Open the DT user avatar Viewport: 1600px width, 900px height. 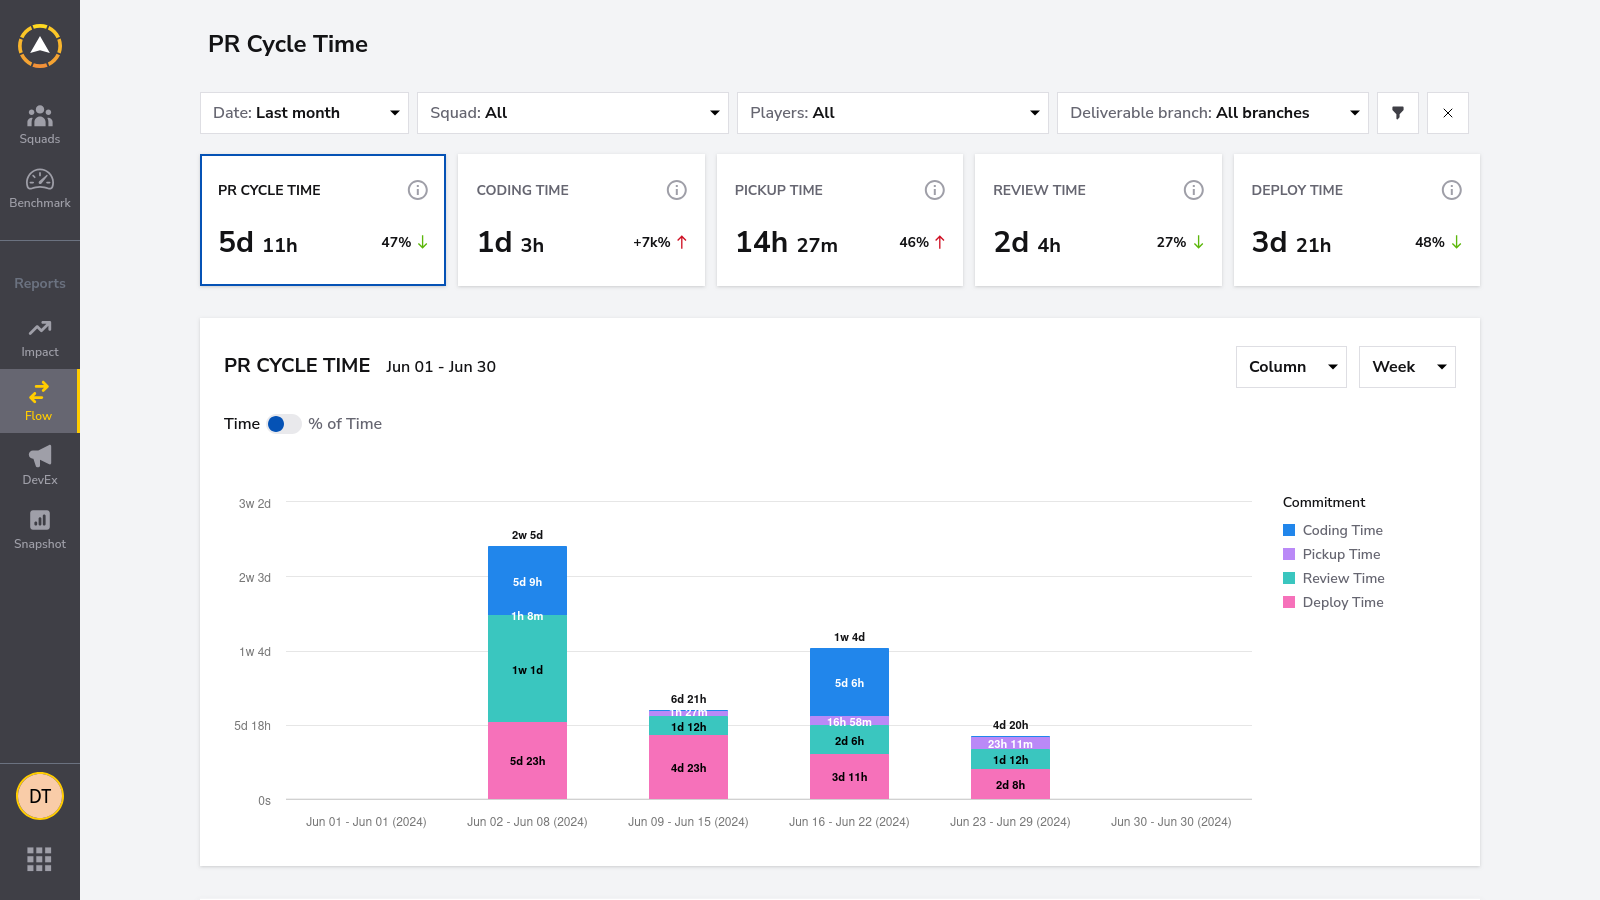pos(40,796)
